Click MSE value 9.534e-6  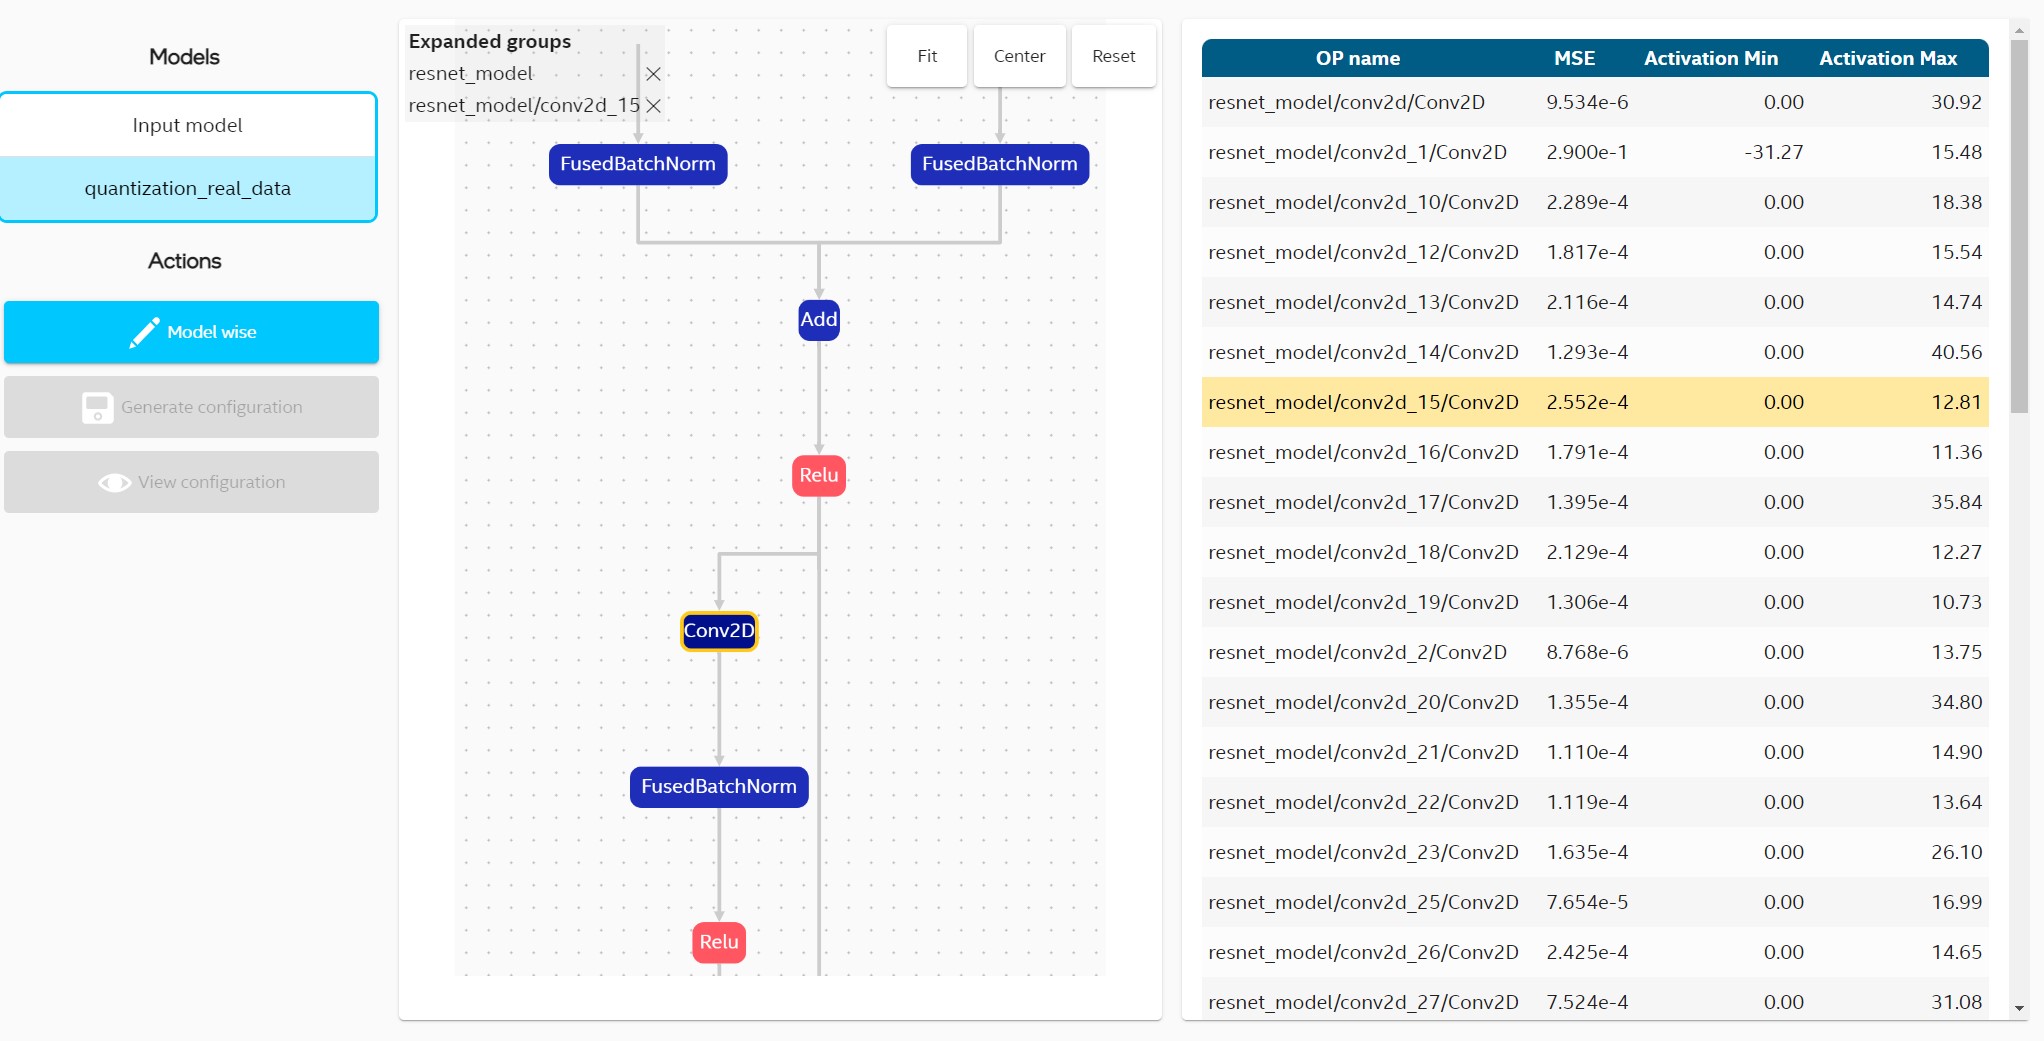tap(1587, 102)
